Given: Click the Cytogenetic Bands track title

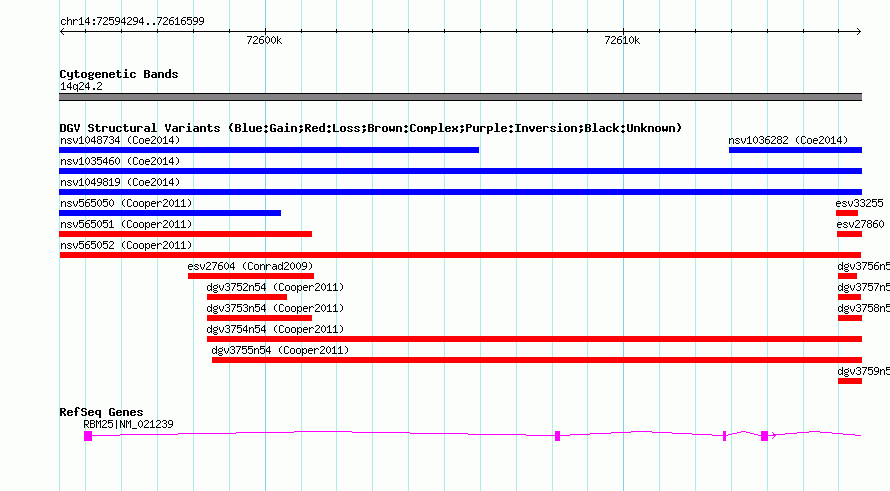Looking at the screenshot, I should pos(119,74).
